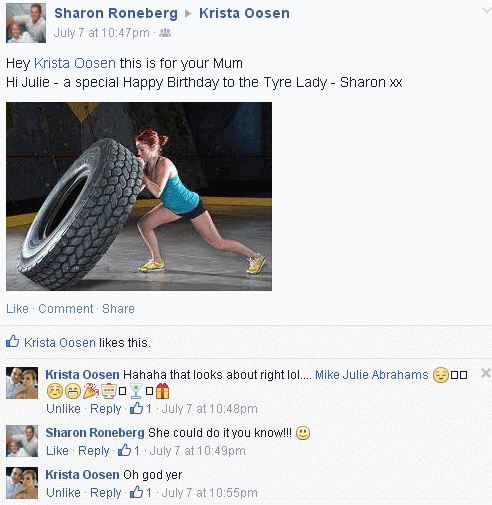
Task: Reply to Sharon Roneberg's comment
Action: tap(94, 451)
